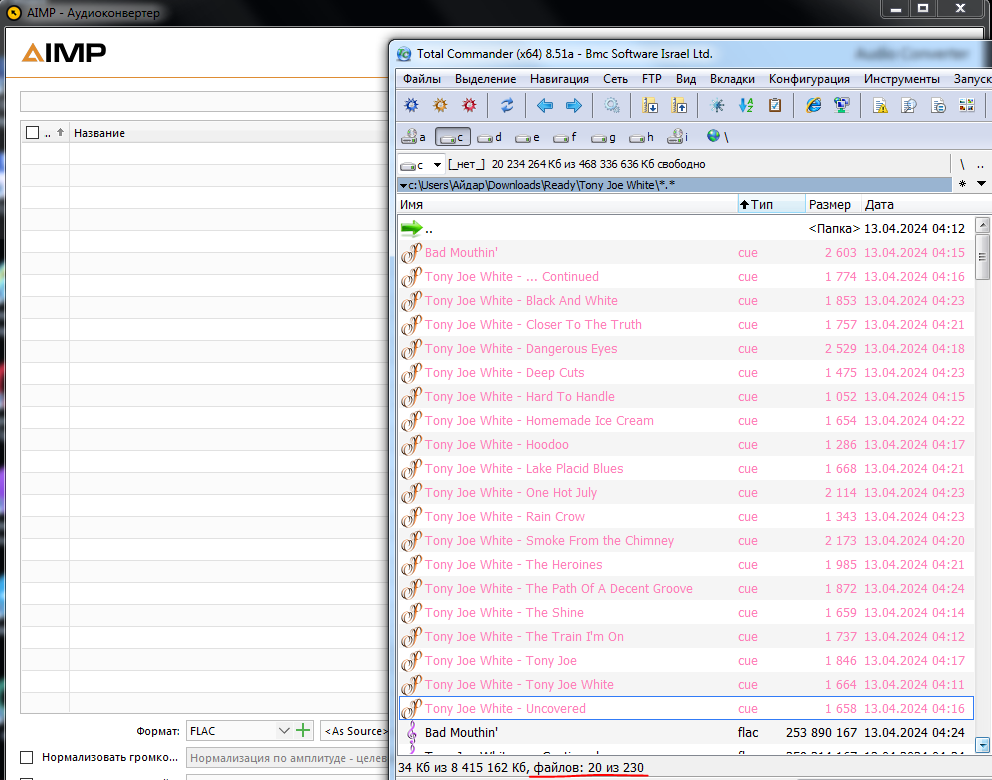Open the Вид menu
The image size is (992, 780).
click(686, 79)
